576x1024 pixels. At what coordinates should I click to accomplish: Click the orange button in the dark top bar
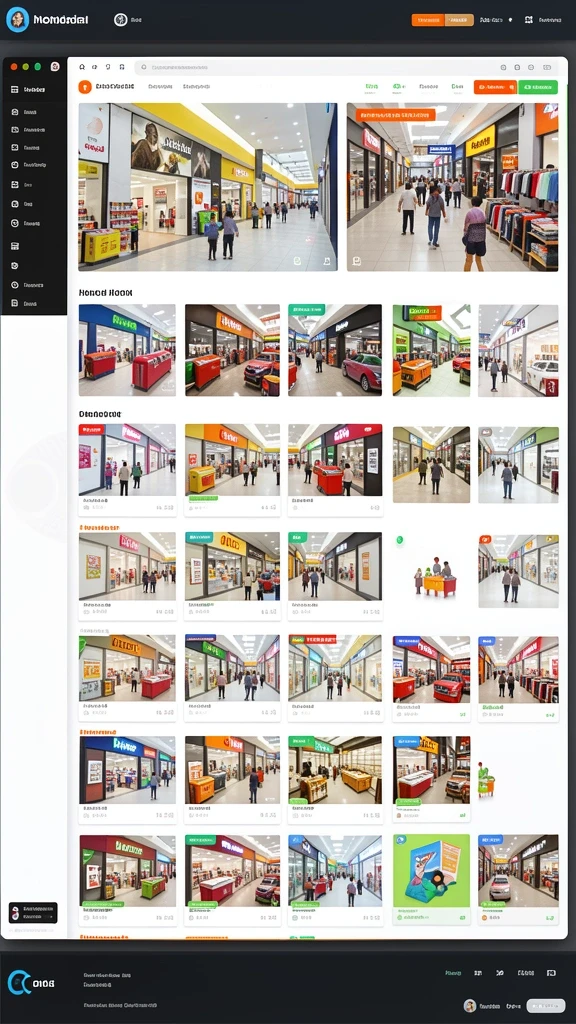pos(428,20)
